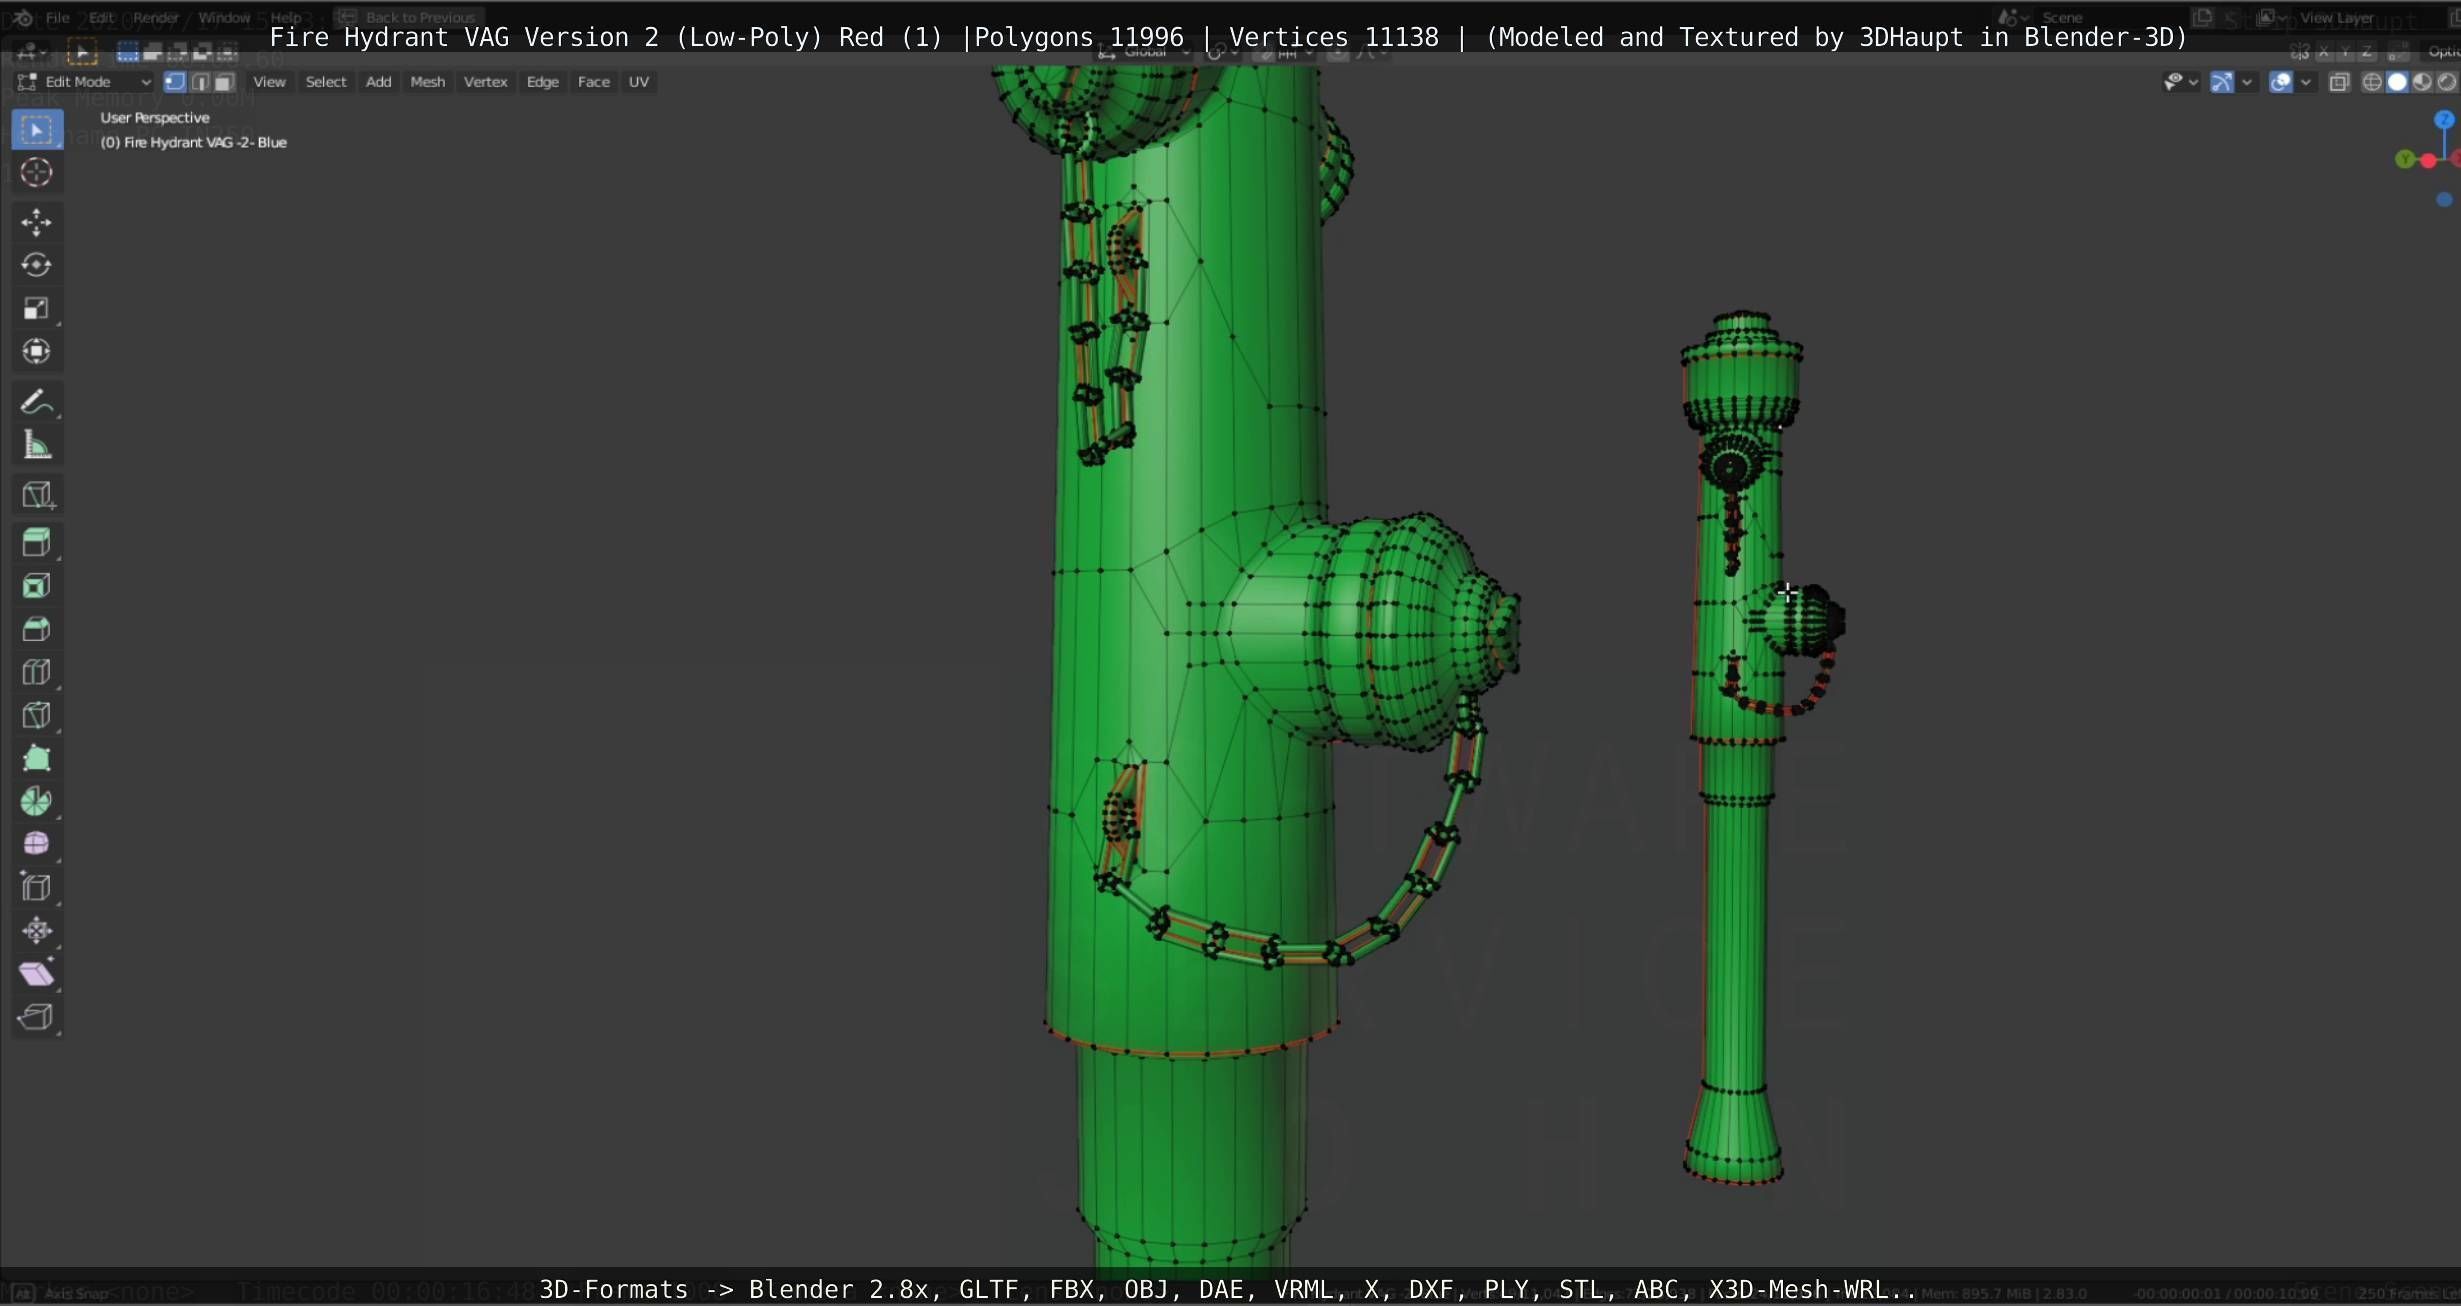
Task: Choose the Add Cube tool
Action: tap(37, 495)
